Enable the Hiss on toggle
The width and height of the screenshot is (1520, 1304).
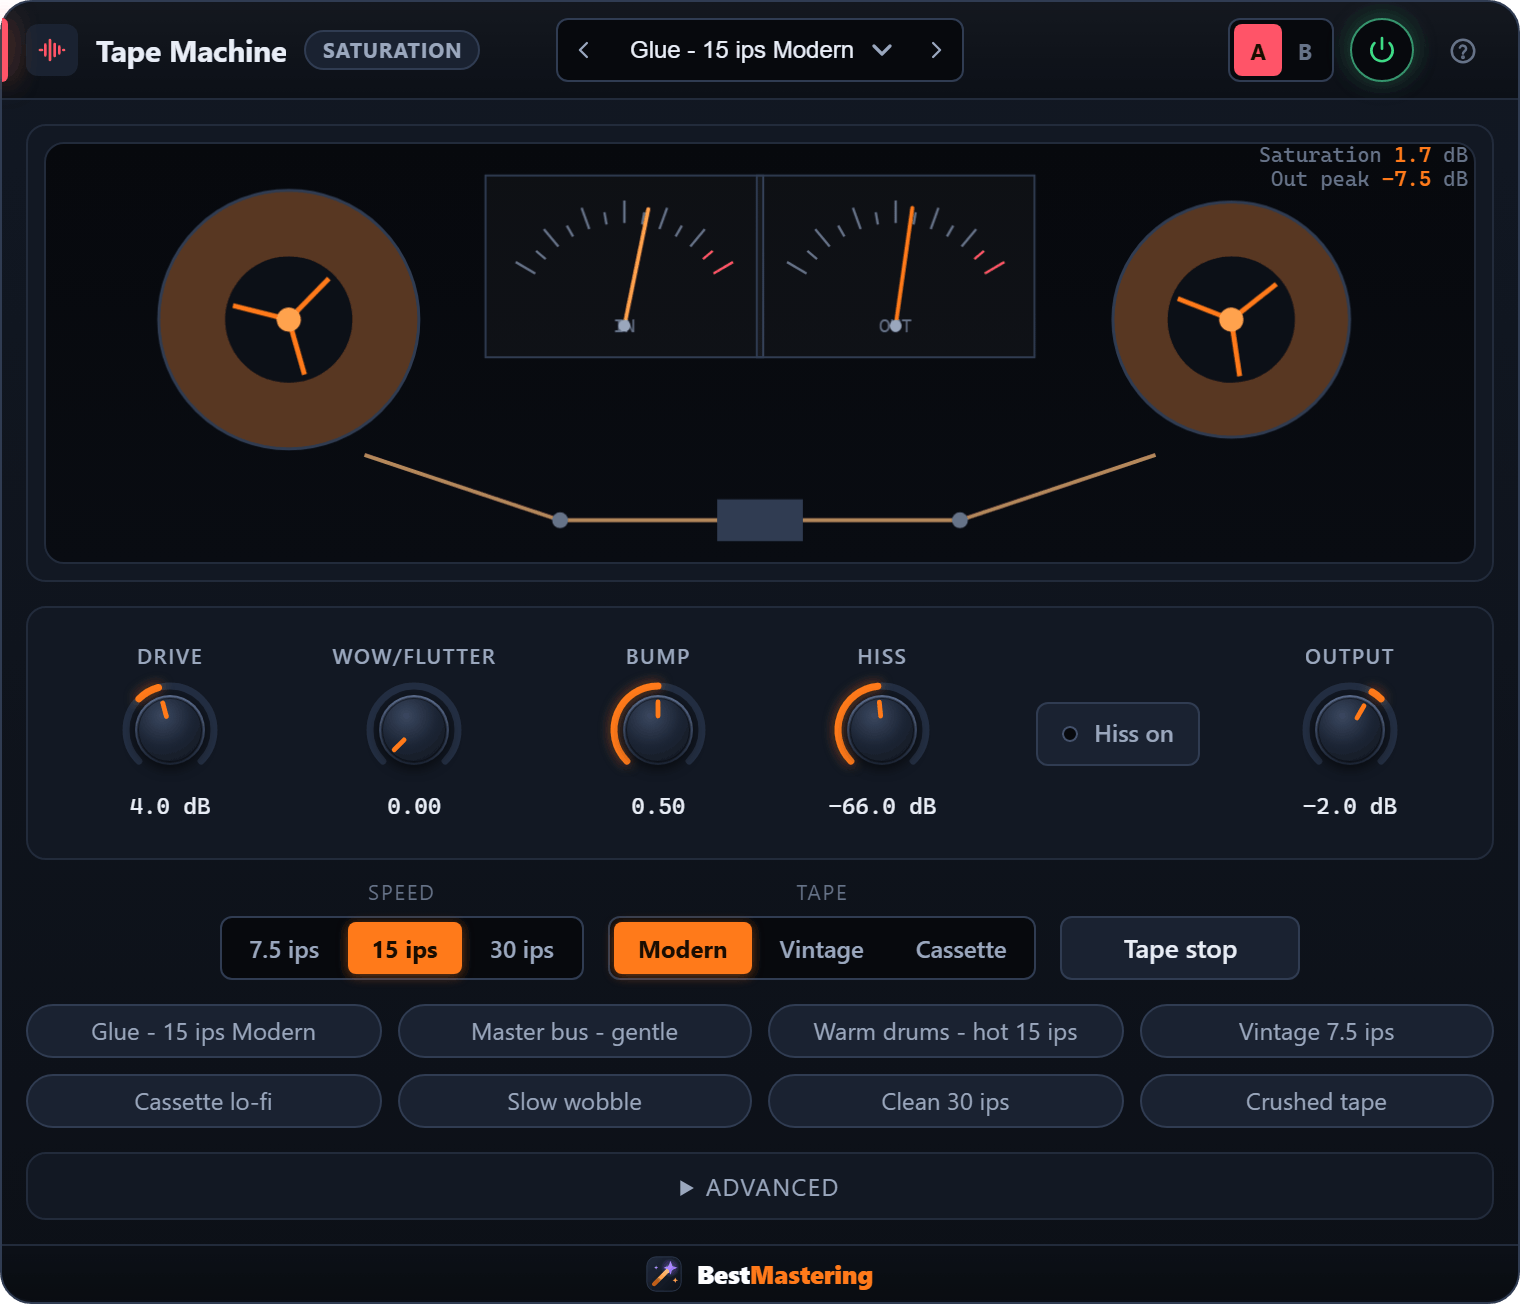(x=1118, y=734)
